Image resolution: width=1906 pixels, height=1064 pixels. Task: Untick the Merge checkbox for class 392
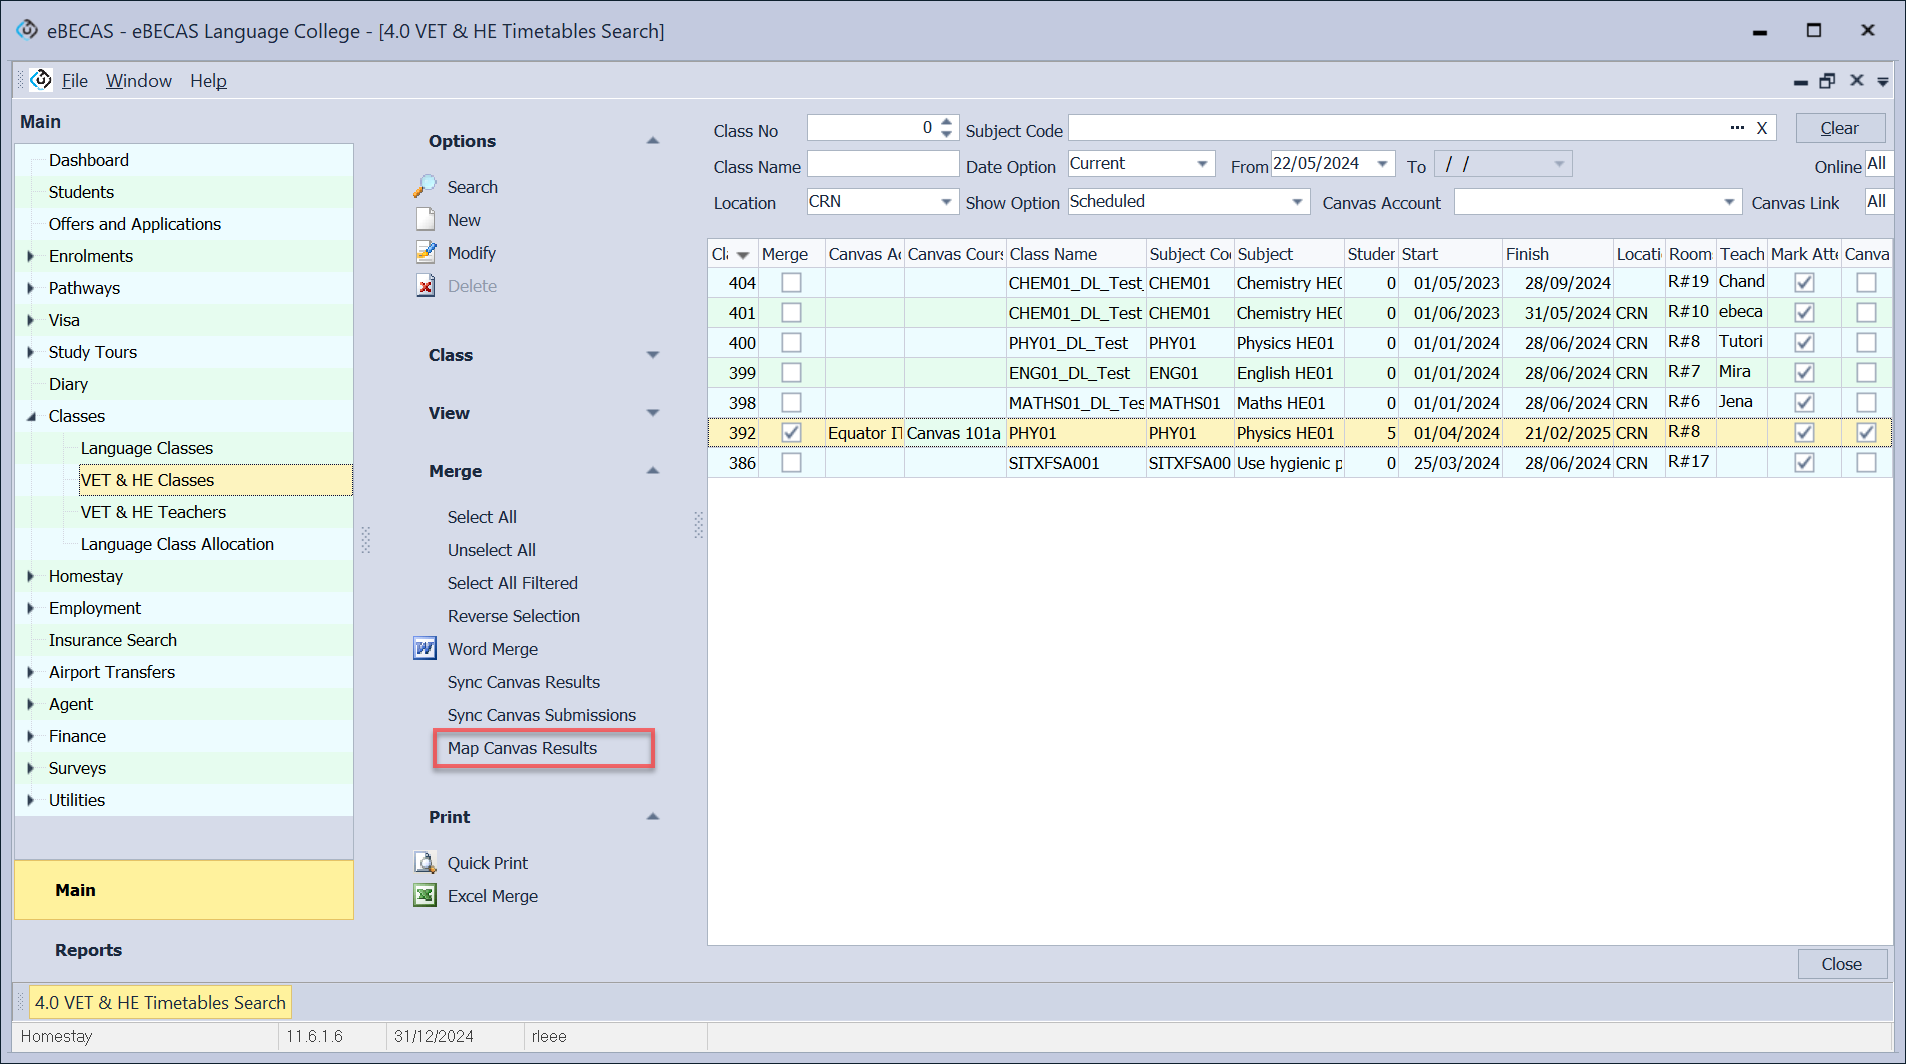click(791, 433)
